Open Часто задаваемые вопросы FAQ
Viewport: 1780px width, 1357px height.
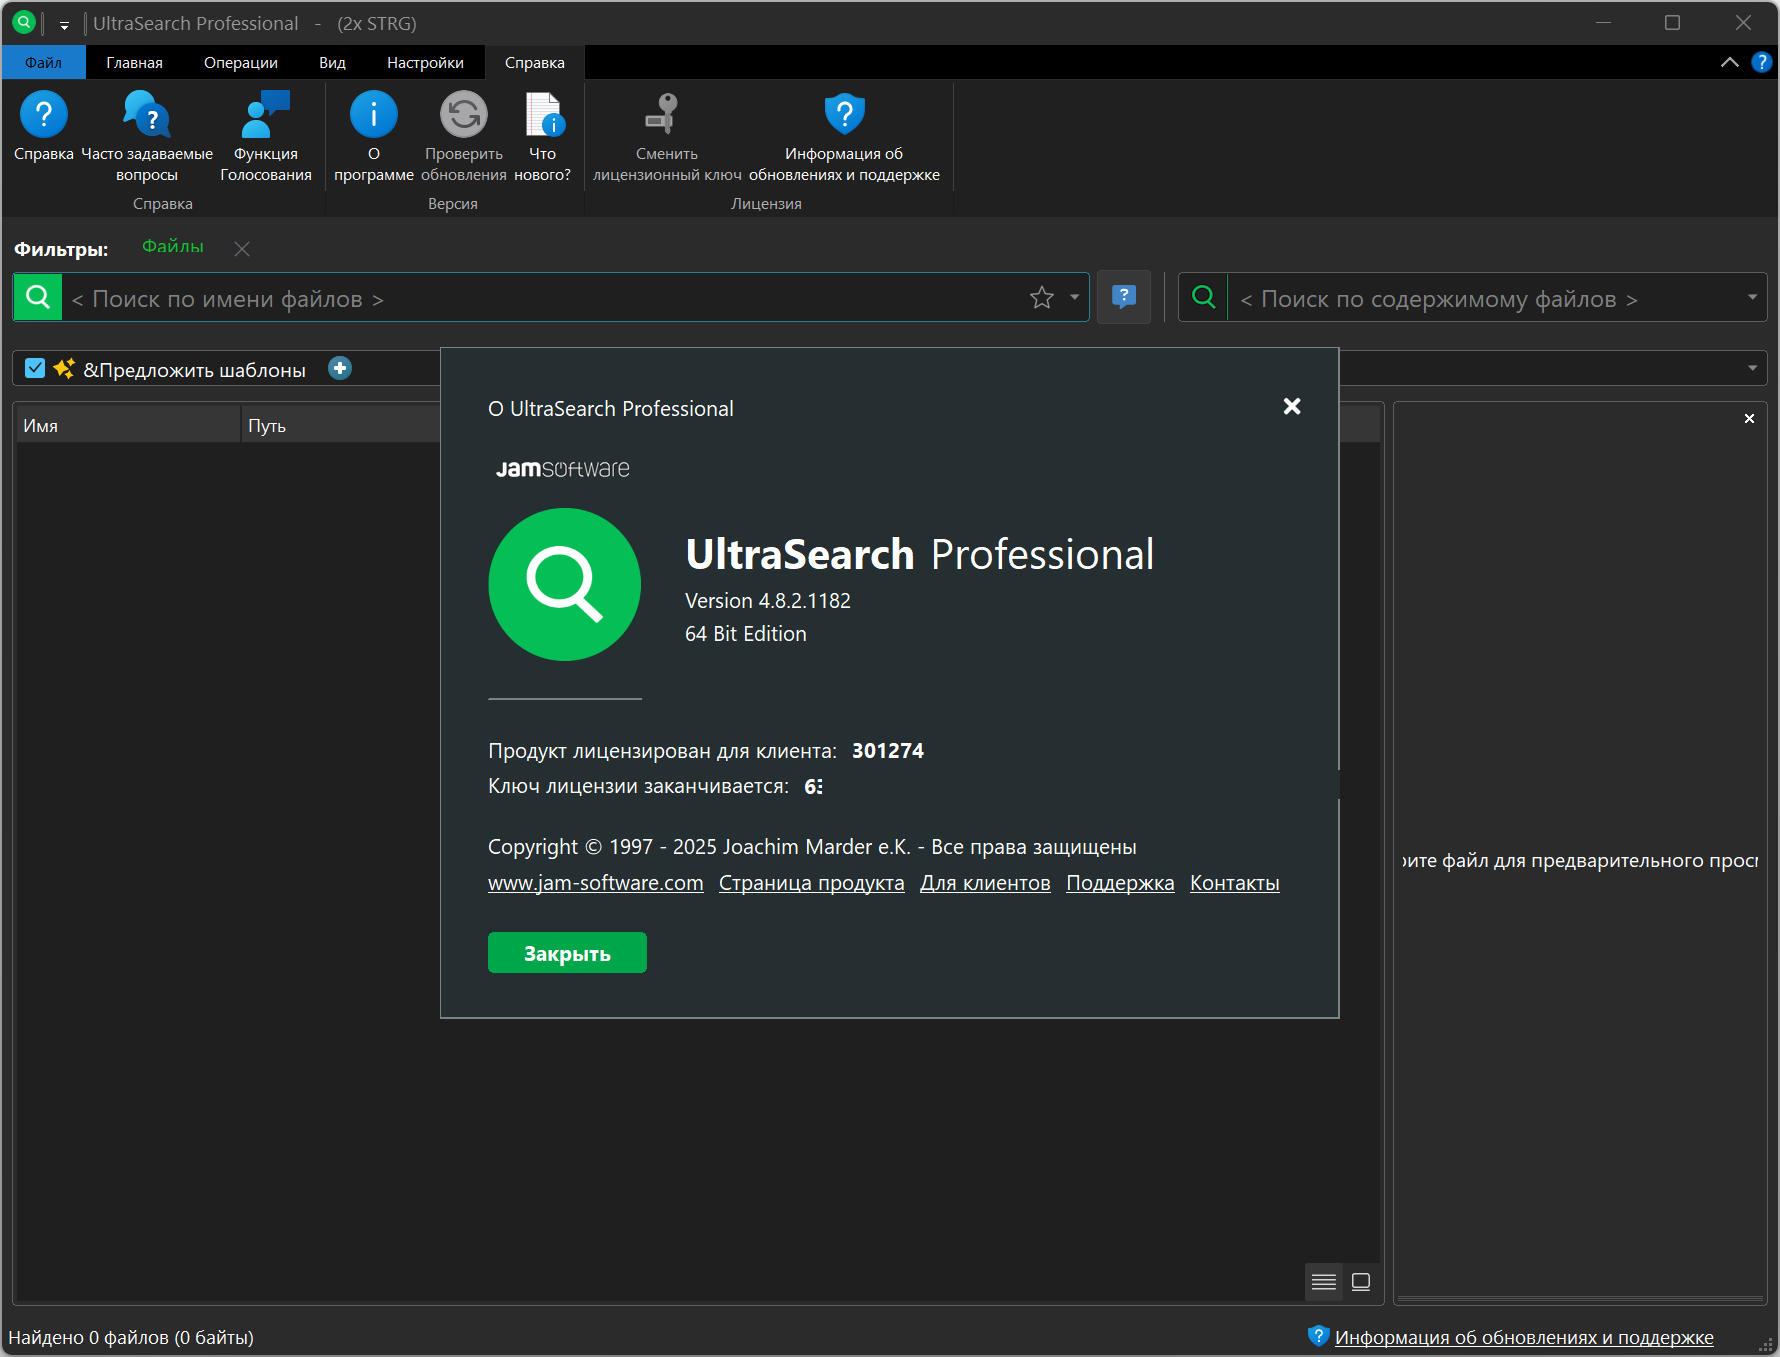[x=147, y=115]
